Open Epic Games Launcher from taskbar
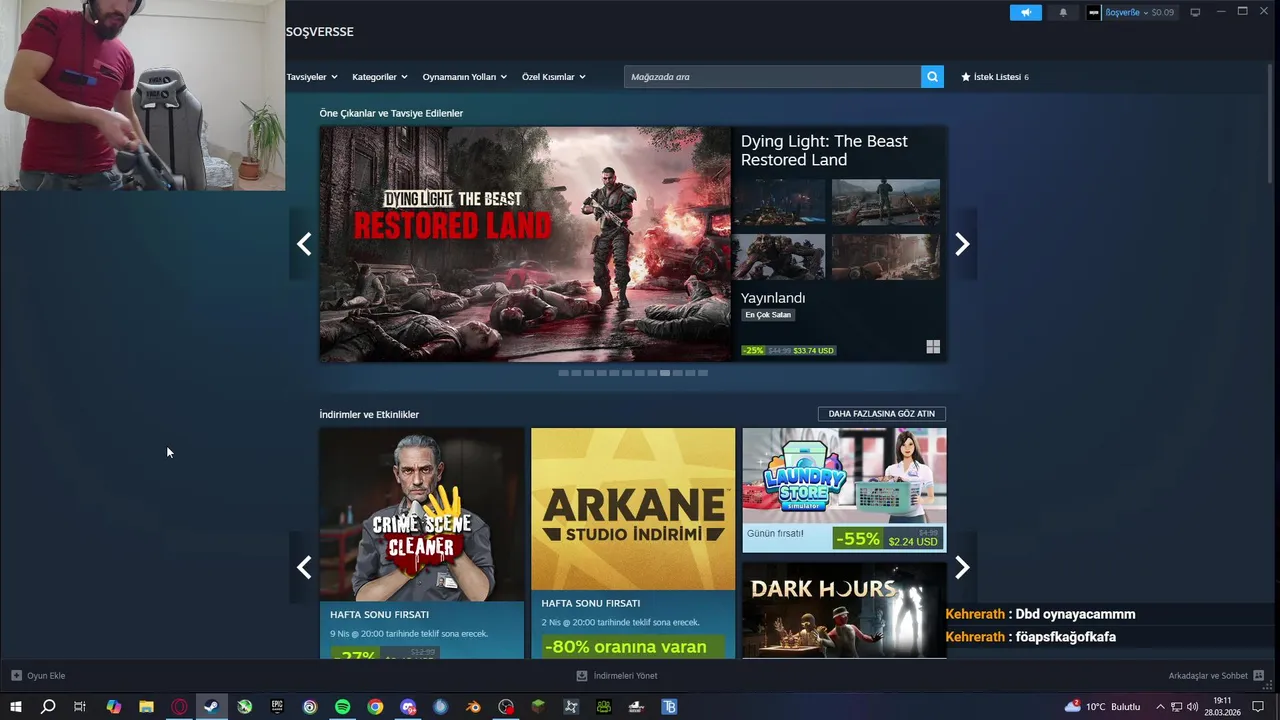The image size is (1280, 720). coord(277,707)
